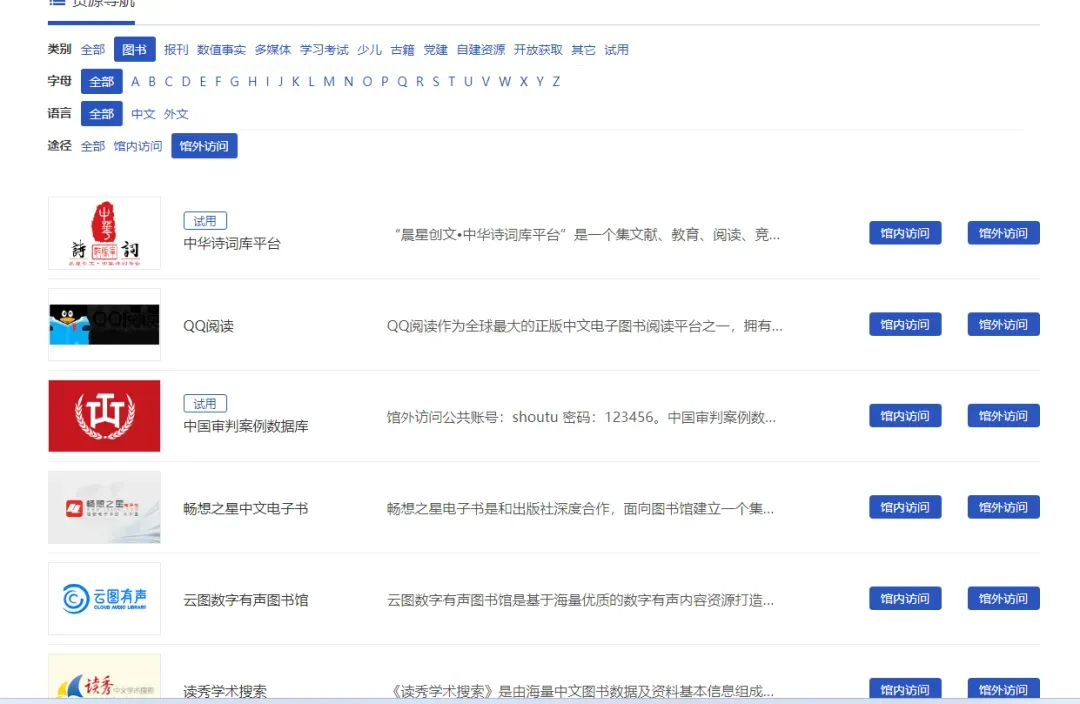This screenshot has height=704, width=1080.
Task: Click 馆内访问 button for 畅想之星中文电子书
Action: (x=905, y=508)
